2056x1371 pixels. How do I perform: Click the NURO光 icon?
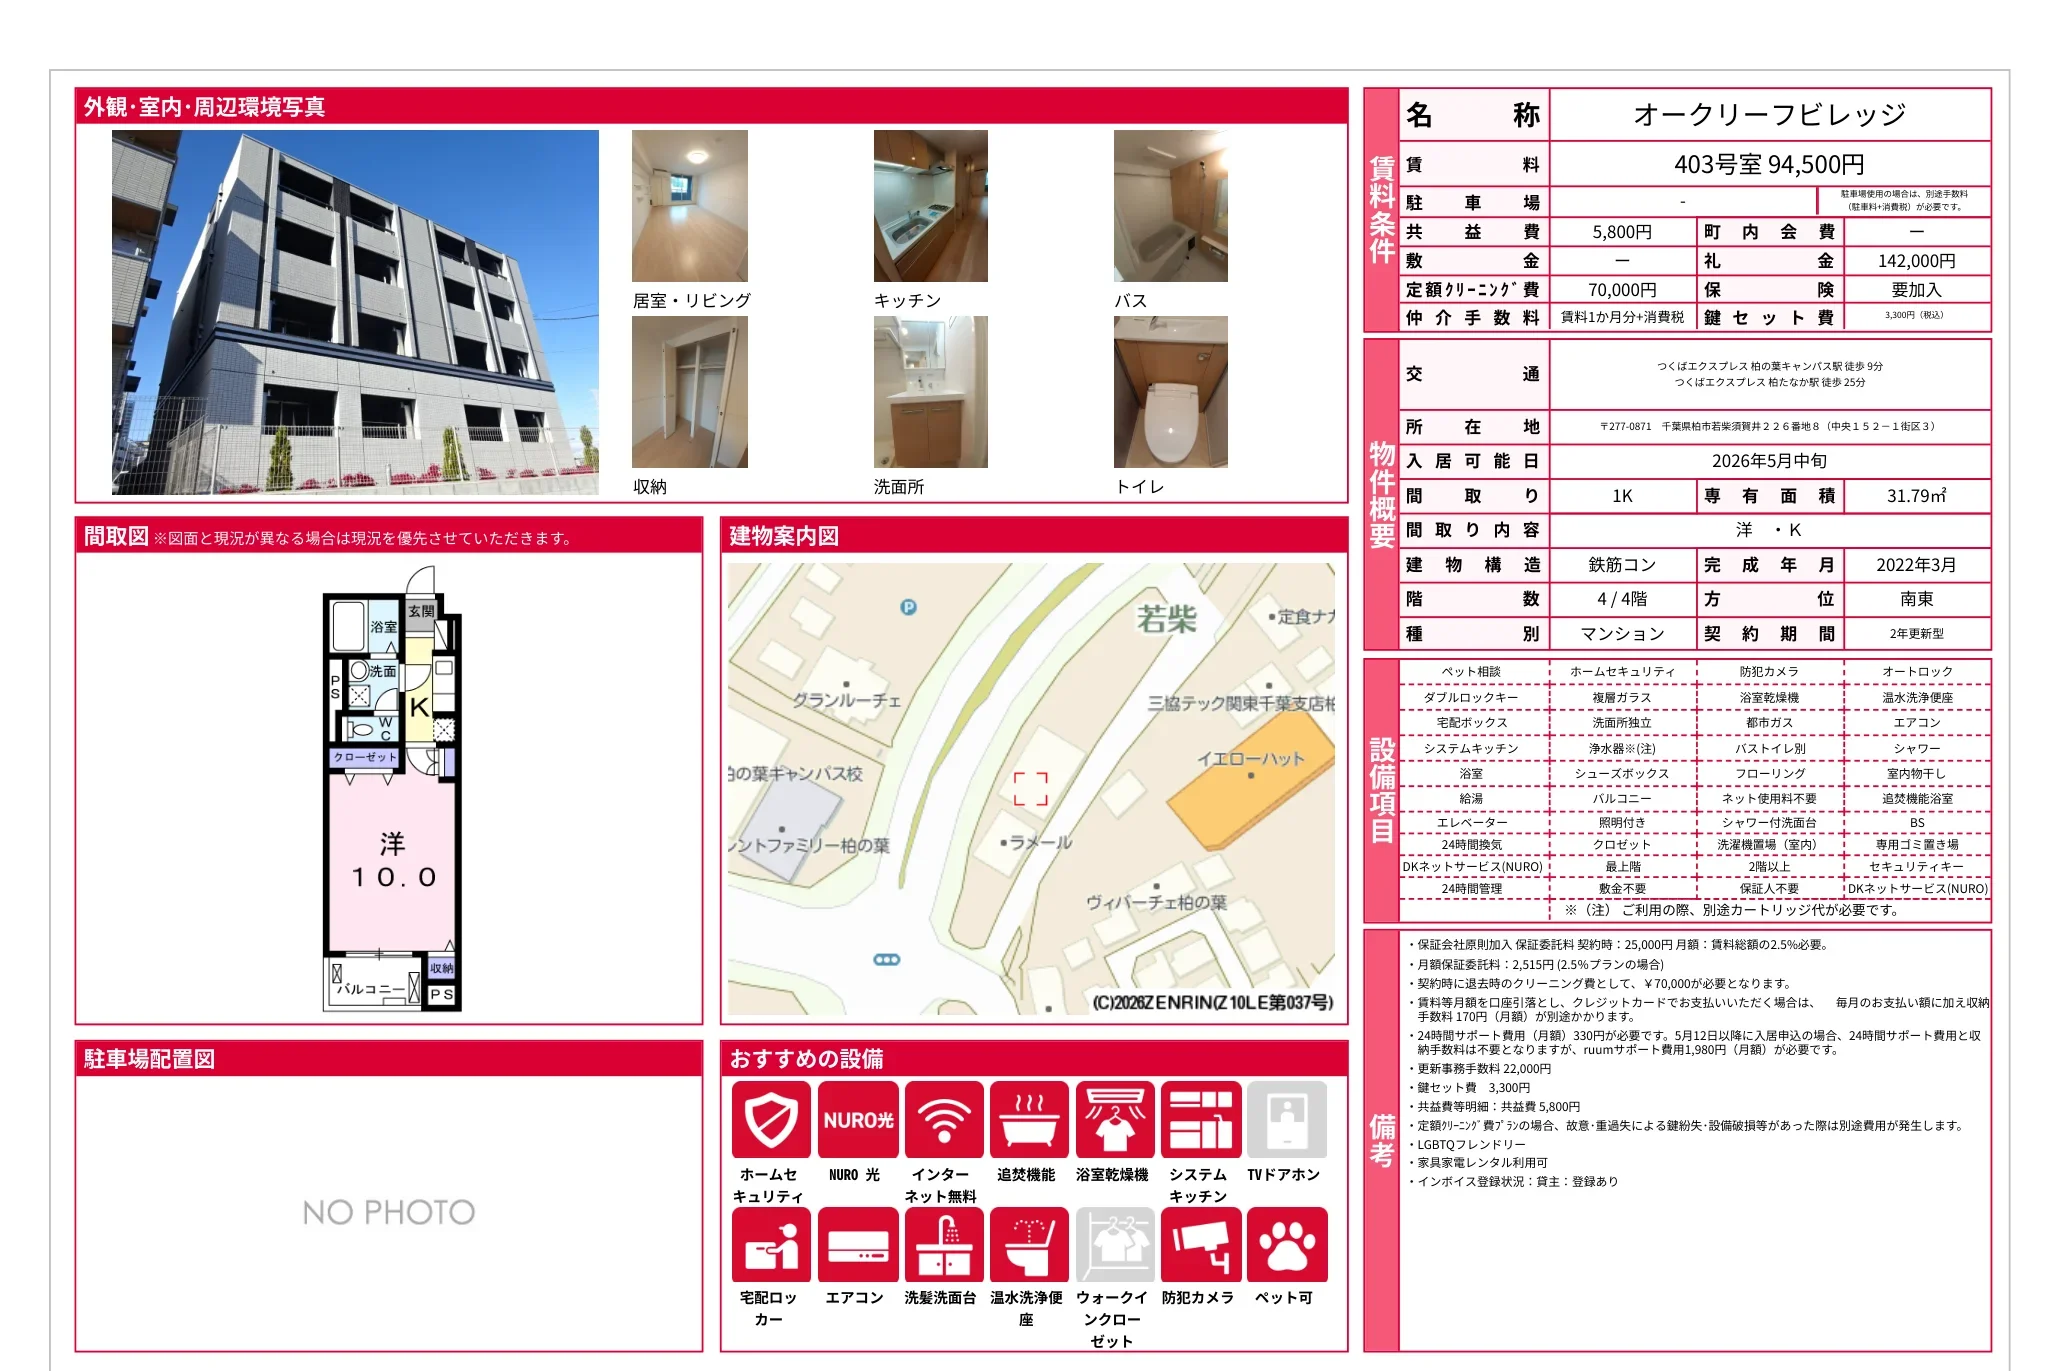857,1119
